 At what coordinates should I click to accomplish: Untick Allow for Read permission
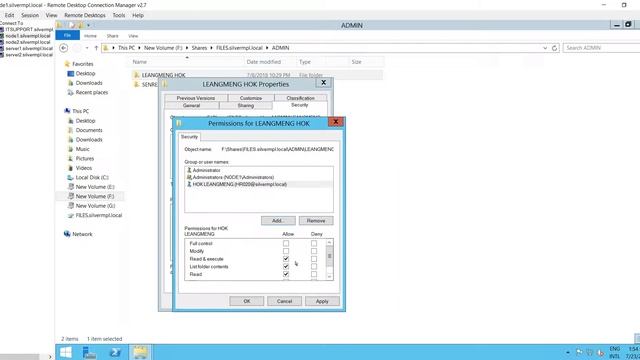(x=286, y=274)
